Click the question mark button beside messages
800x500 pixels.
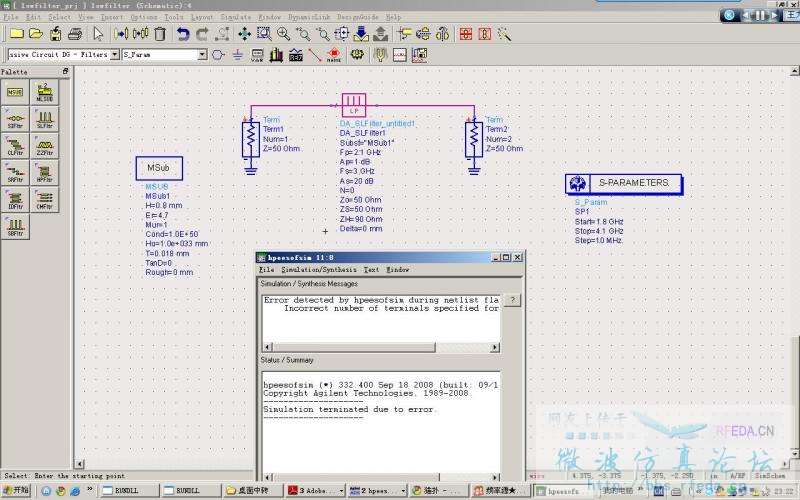[x=512, y=300]
